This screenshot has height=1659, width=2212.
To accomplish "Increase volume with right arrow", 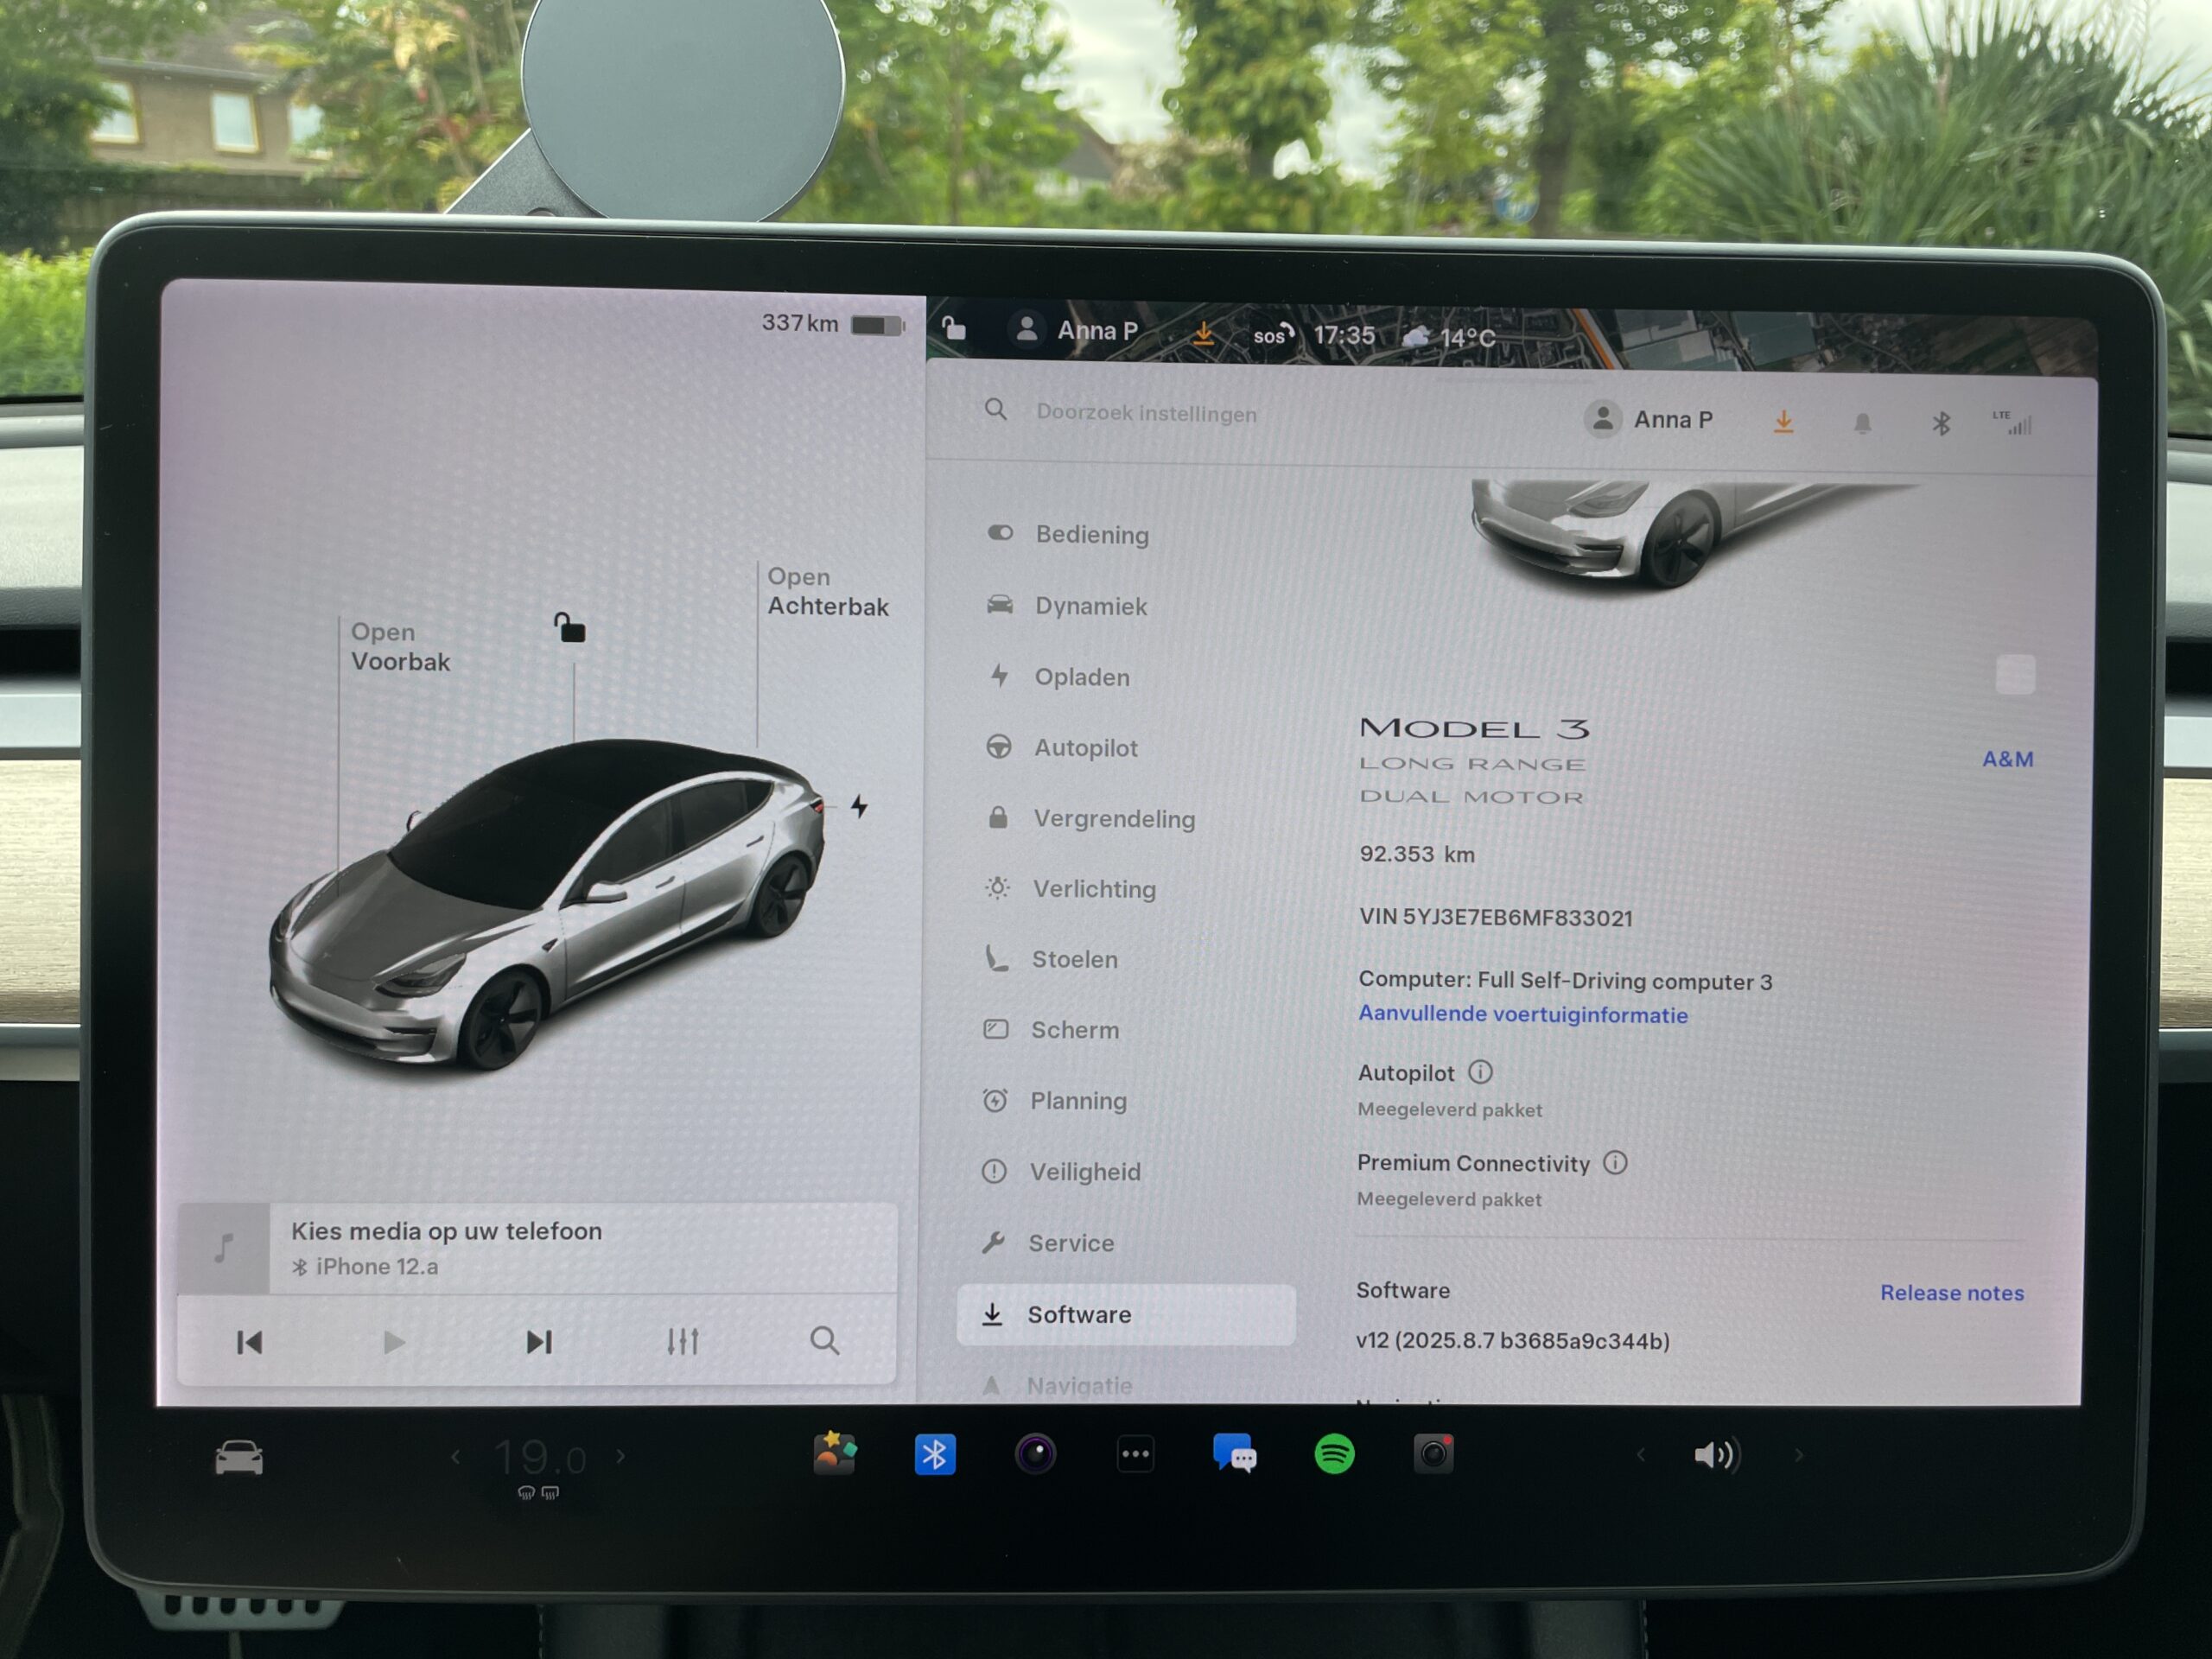I will pyautogui.click(x=1798, y=1454).
